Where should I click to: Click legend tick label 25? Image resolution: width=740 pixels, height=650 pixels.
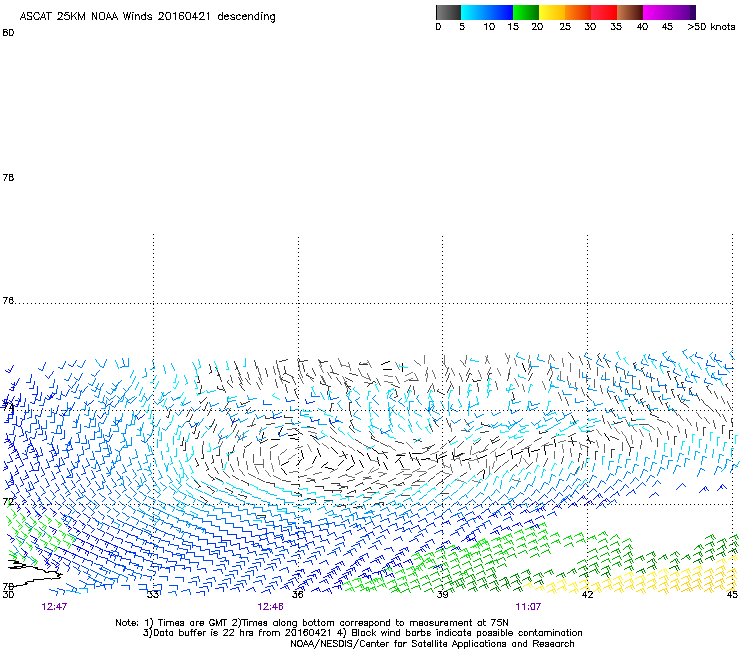(x=565, y=27)
